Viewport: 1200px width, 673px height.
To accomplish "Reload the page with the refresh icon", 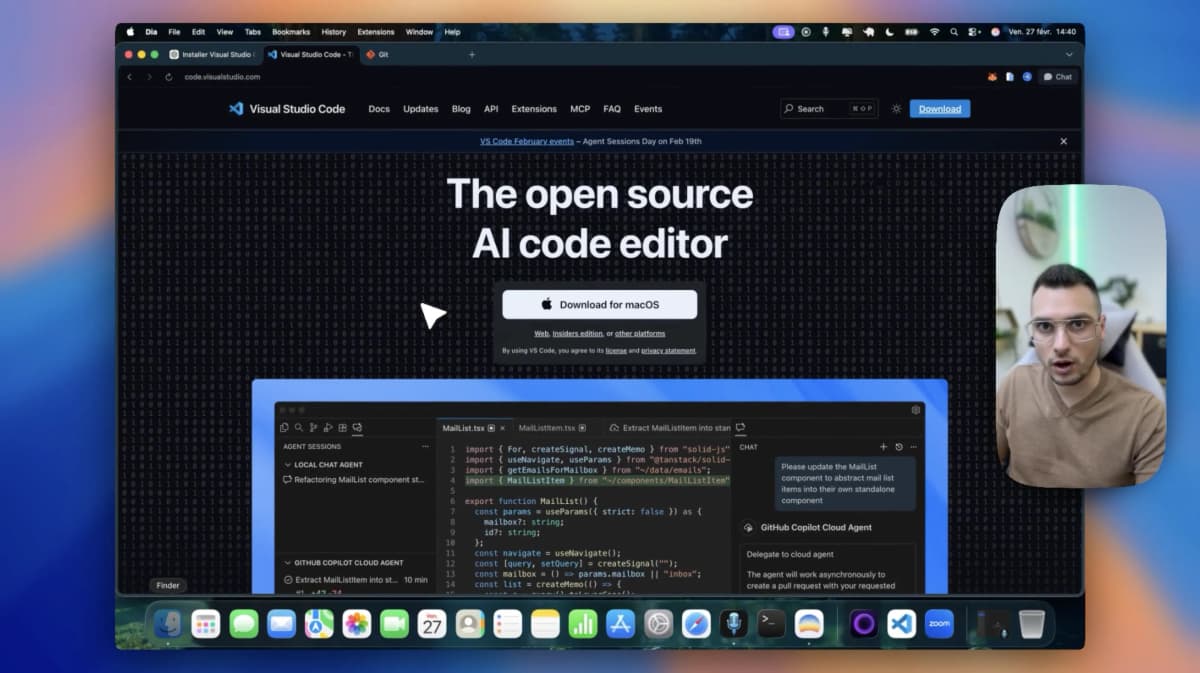I will (x=168, y=77).
